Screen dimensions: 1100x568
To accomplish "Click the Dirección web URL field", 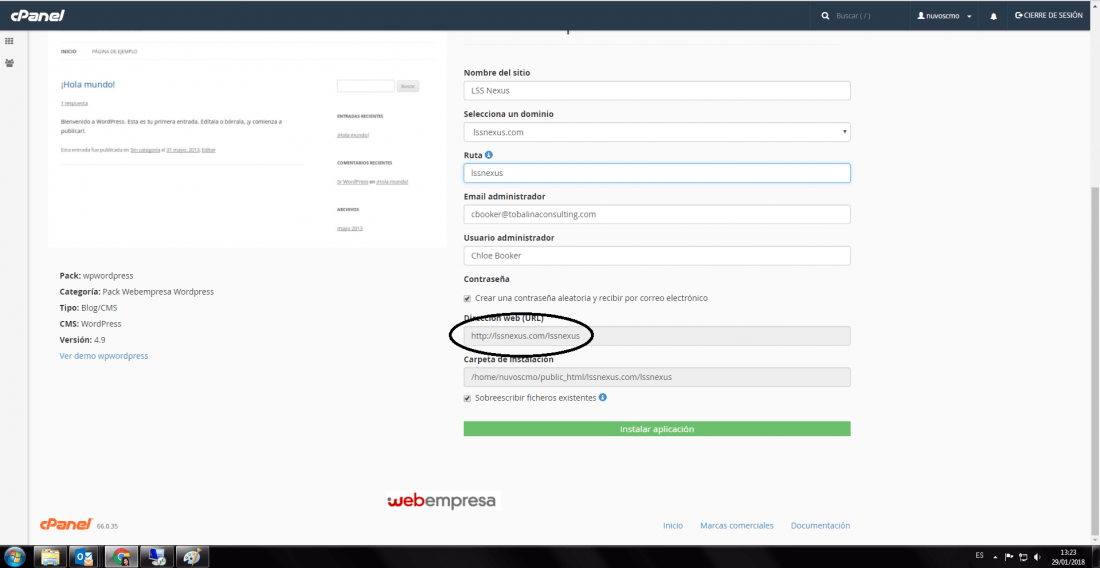I will click(x=657, y=336).
